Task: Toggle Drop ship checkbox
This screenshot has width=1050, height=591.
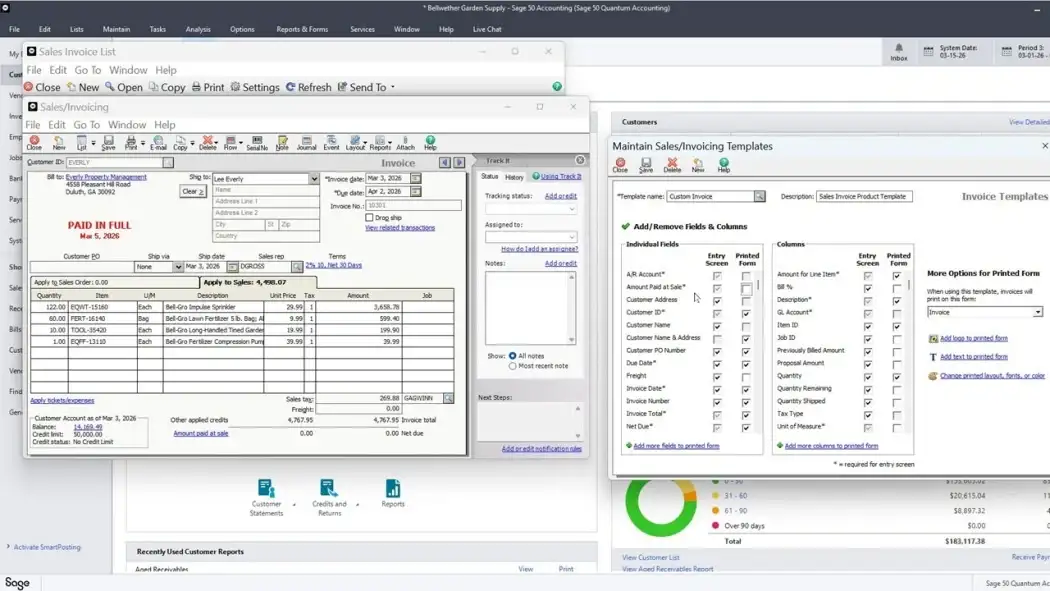Action: [x=369, y=218]
